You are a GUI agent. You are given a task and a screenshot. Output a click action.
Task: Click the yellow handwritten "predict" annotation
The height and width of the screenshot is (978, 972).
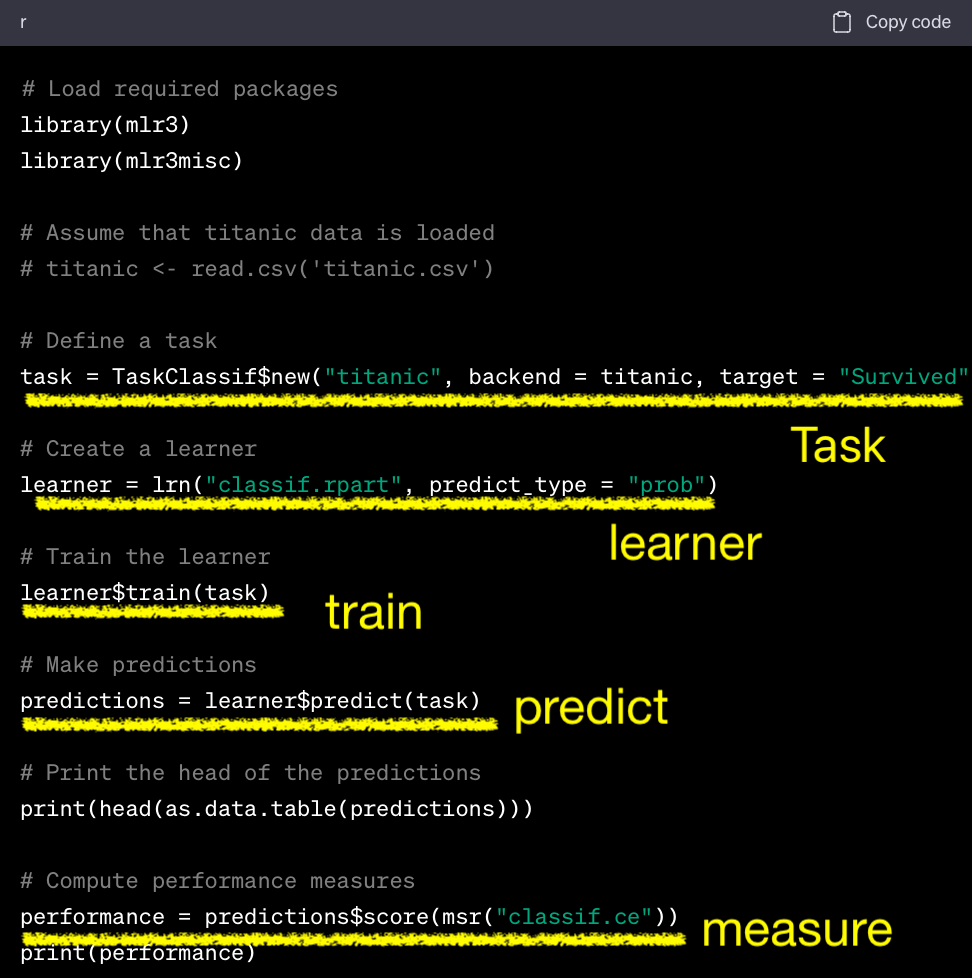point(591,708)
